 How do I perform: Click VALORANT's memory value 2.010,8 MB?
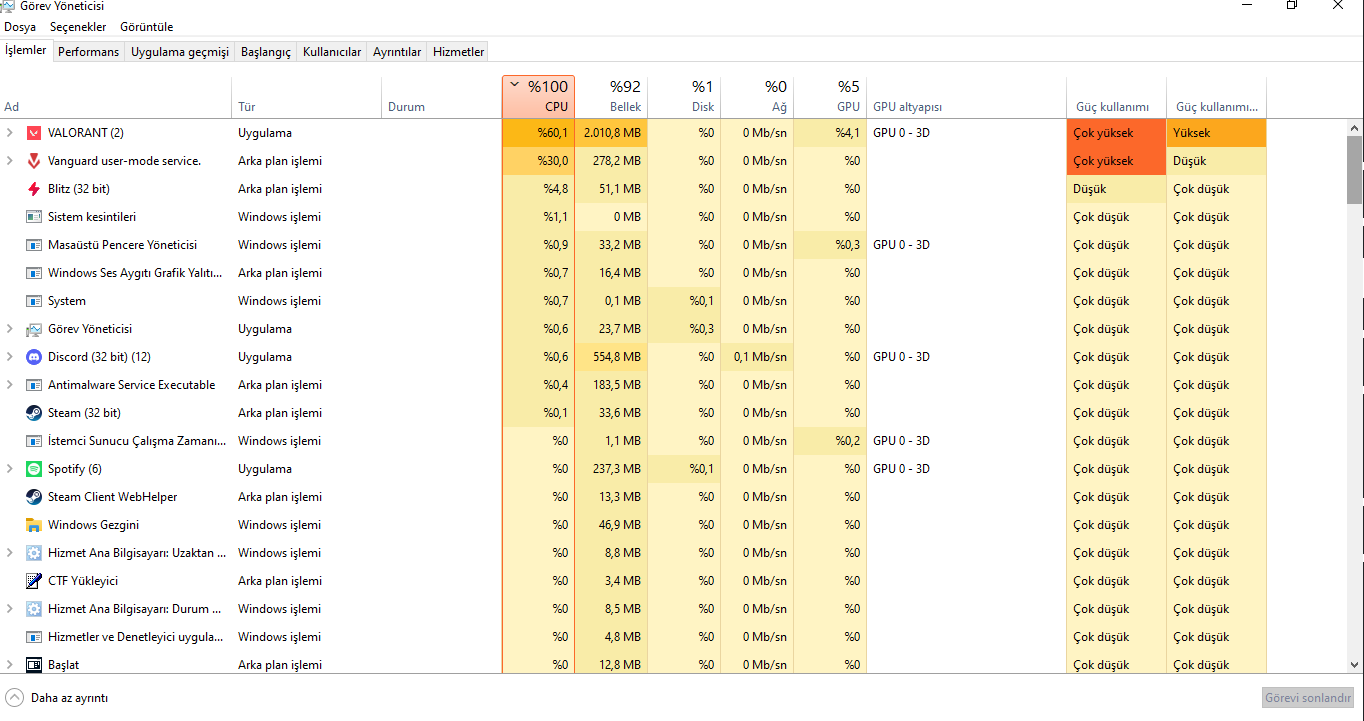pyautogui.click(x=611, y=133)
